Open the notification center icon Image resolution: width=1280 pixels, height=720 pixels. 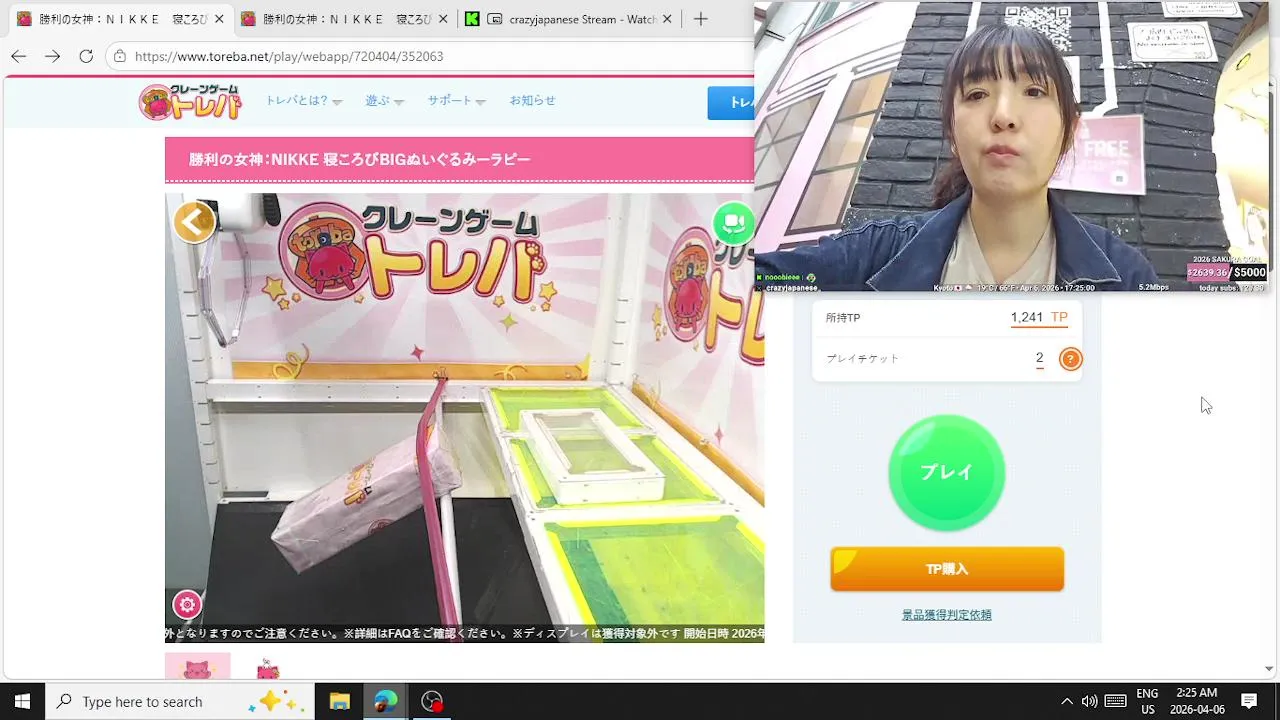coord(1249,701)
